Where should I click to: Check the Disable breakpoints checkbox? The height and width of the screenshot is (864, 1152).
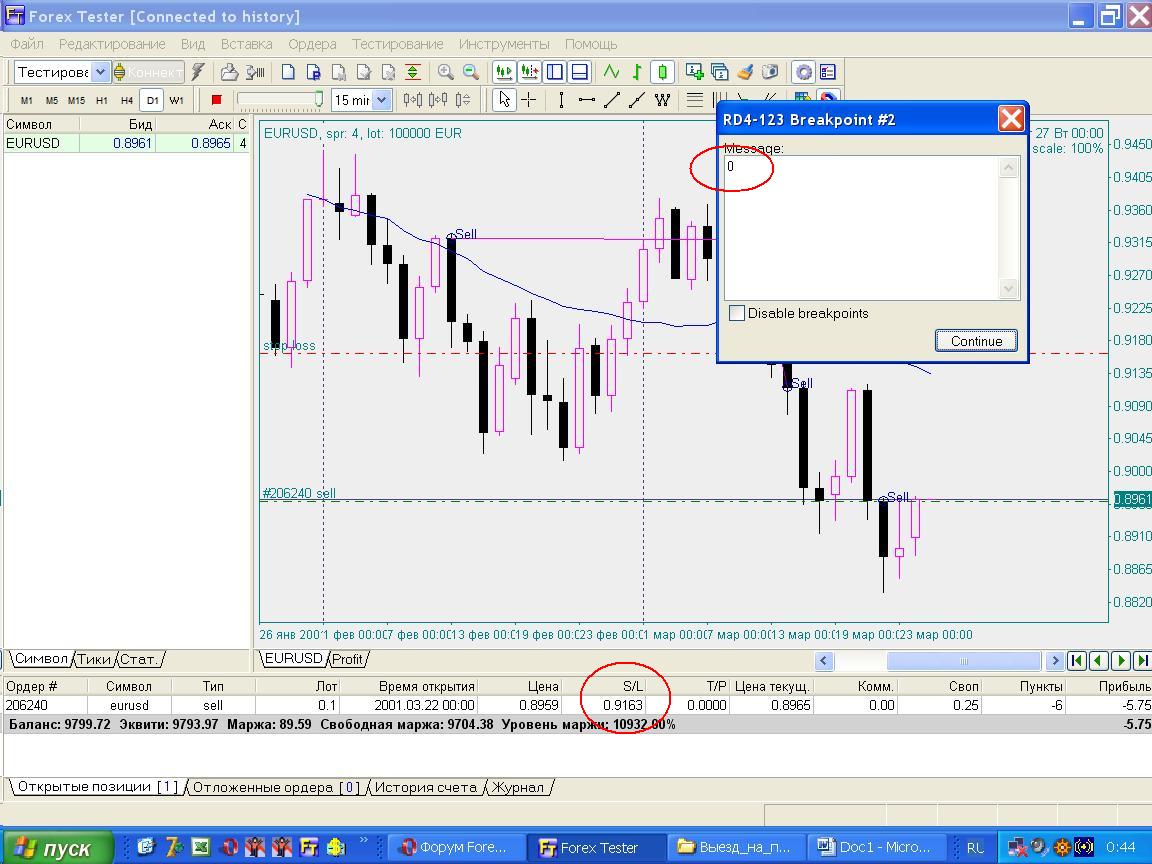737,313
